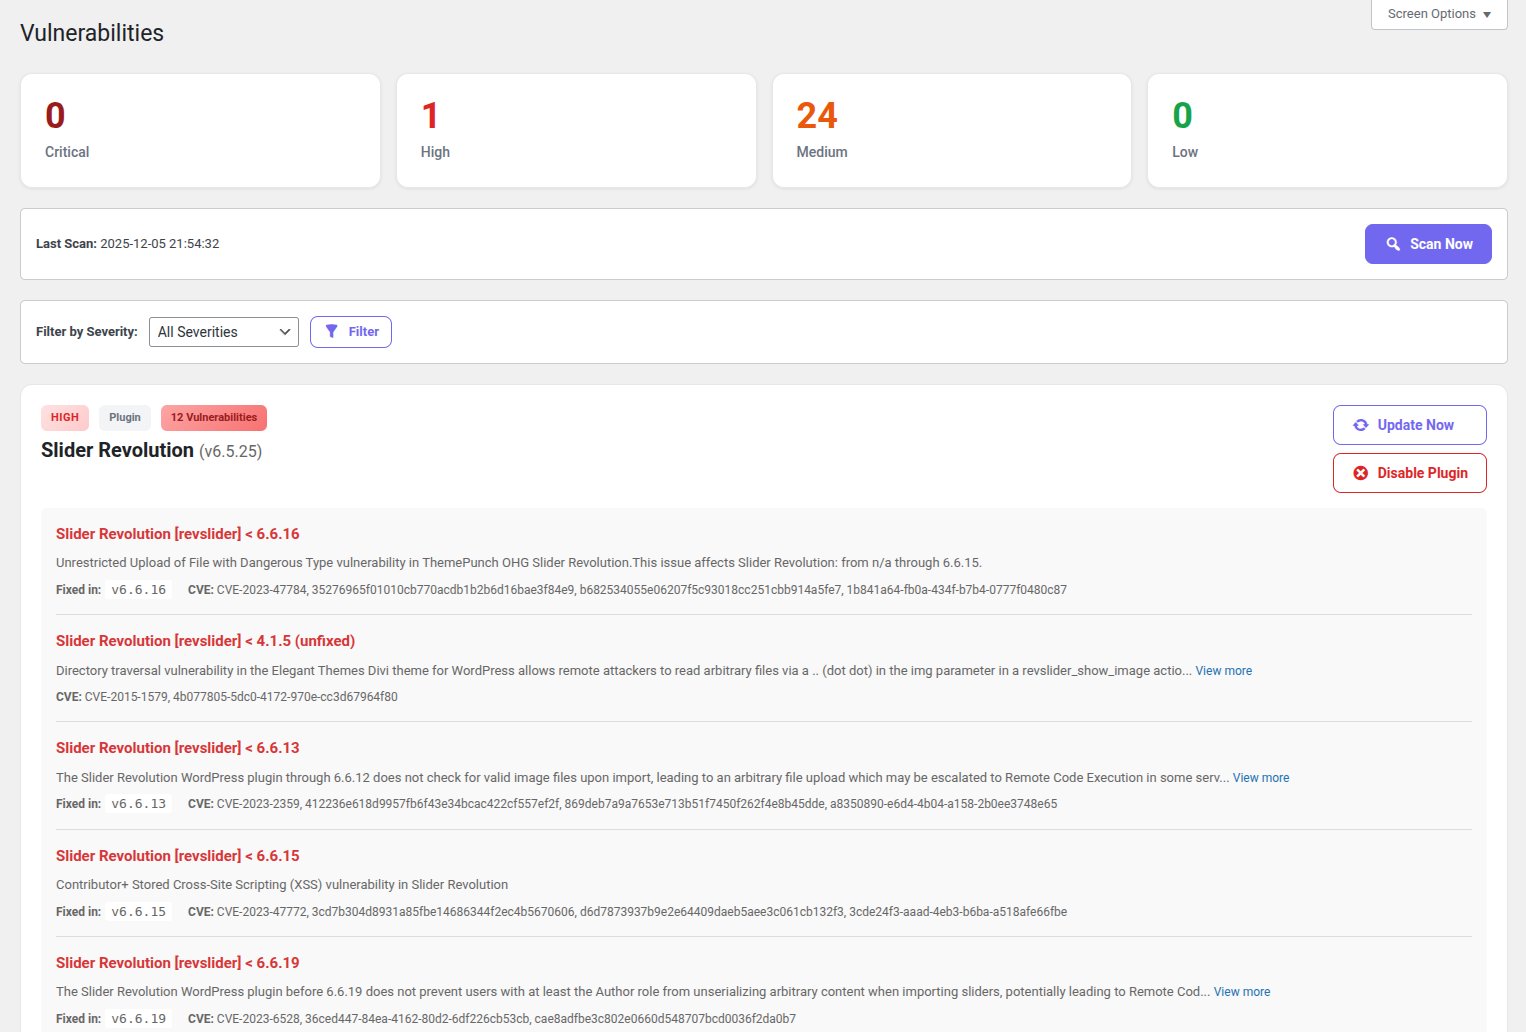Click the funnel icon inside the Filter button
Screen dimensions: 1526x1032
tap(333, 331)
